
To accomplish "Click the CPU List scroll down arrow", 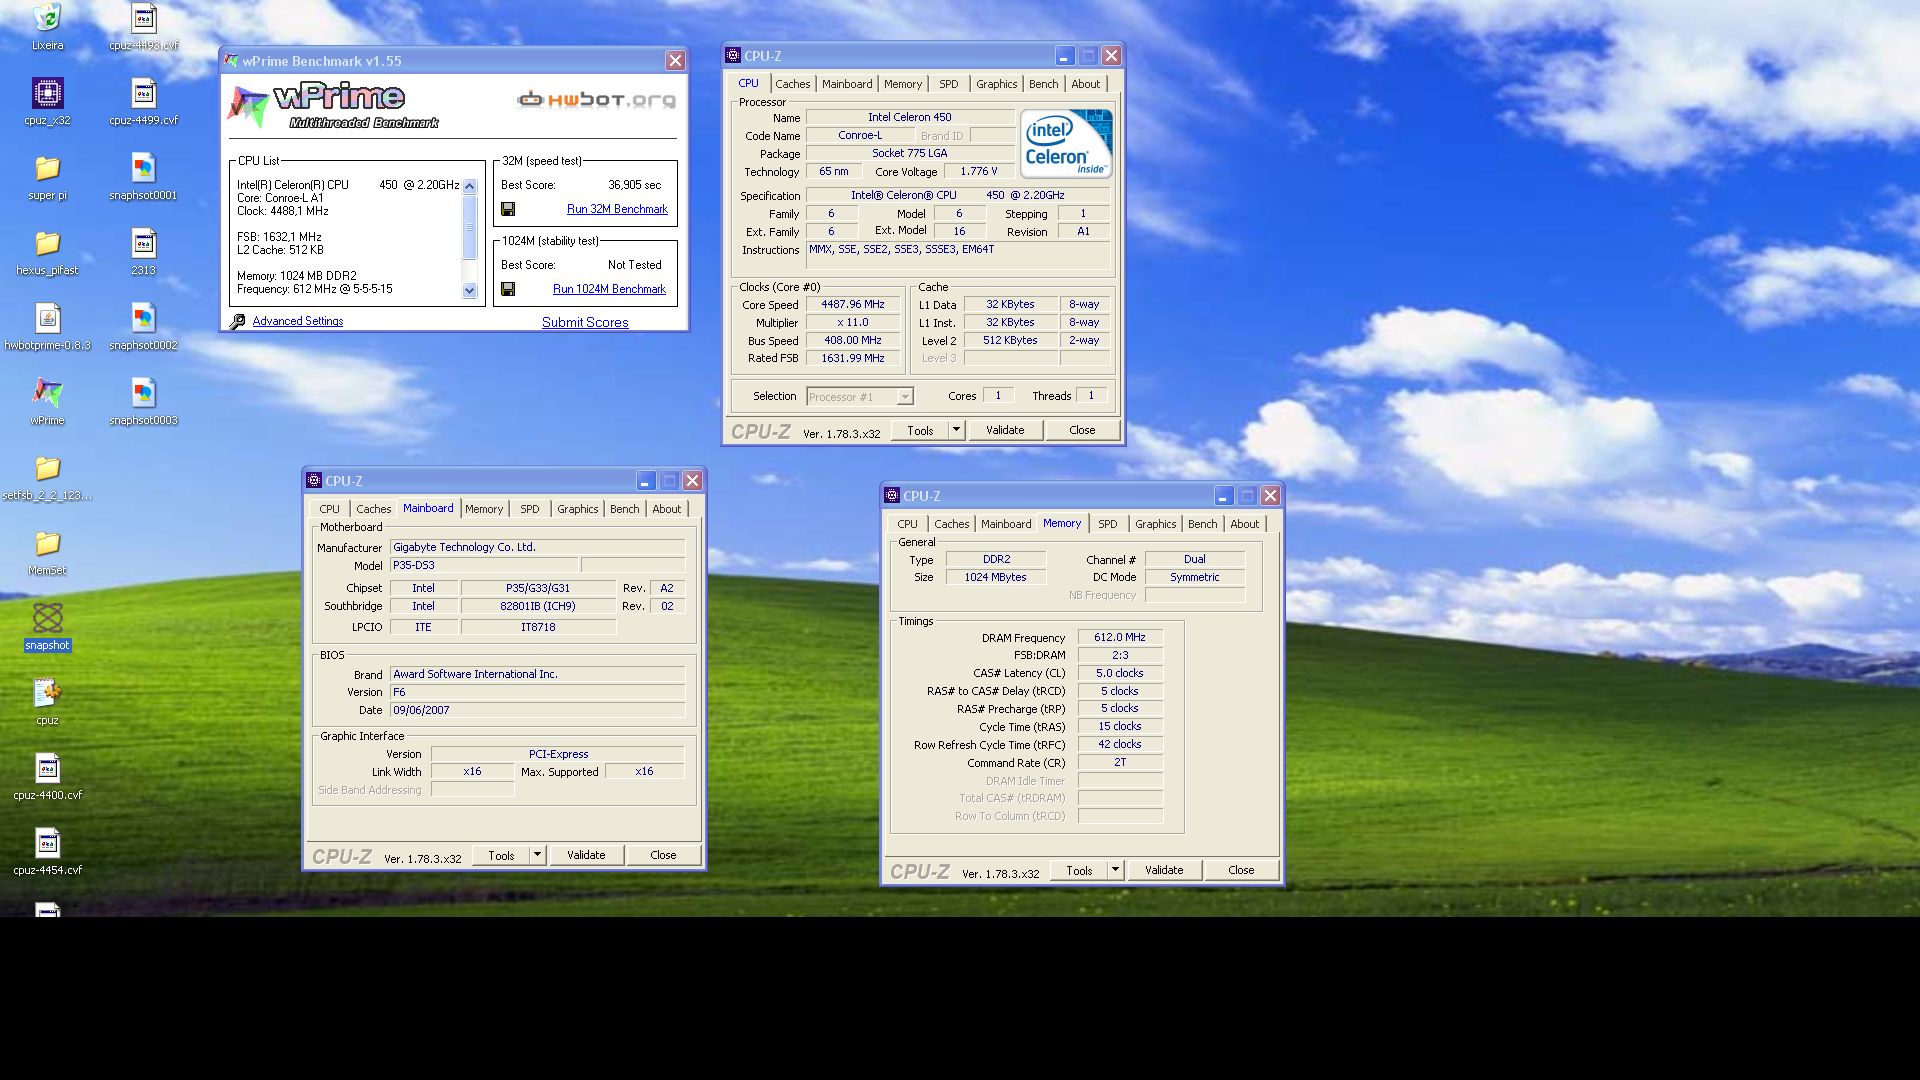I will (x=470, y=291).
